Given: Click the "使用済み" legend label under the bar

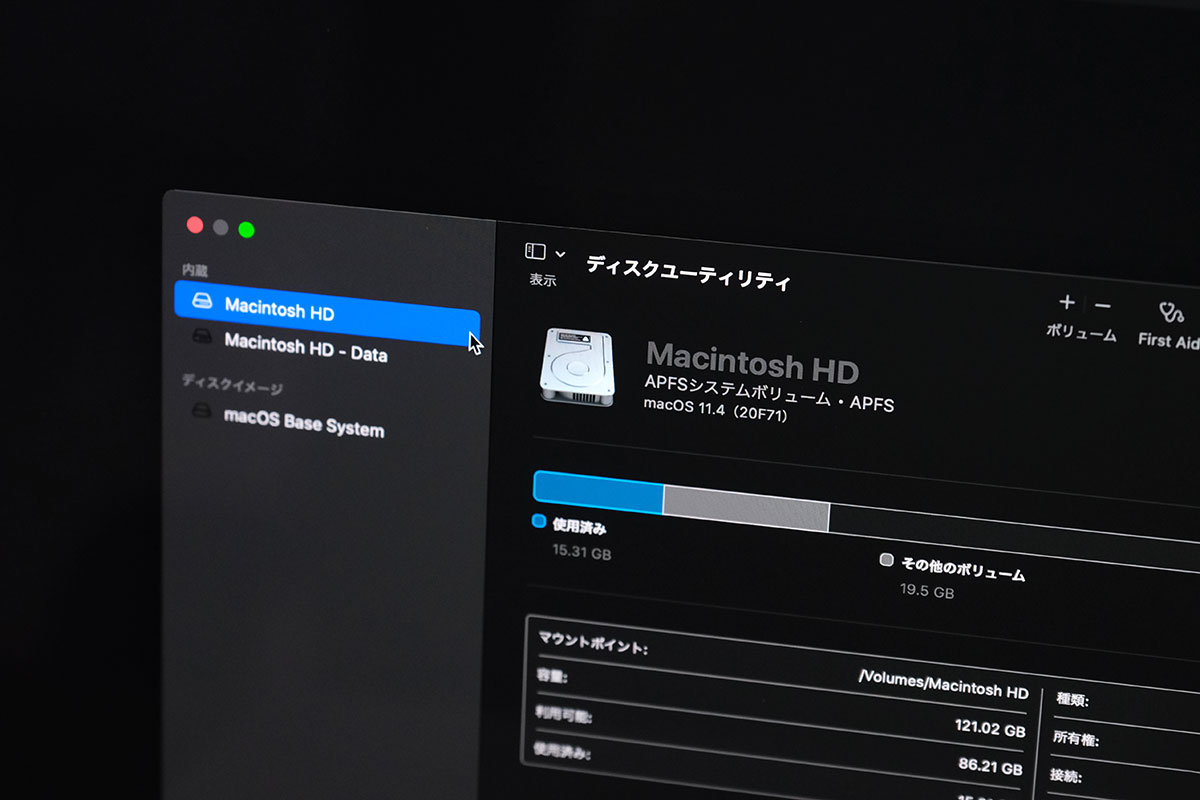Looking at the screenshot, I should [579, 526].
